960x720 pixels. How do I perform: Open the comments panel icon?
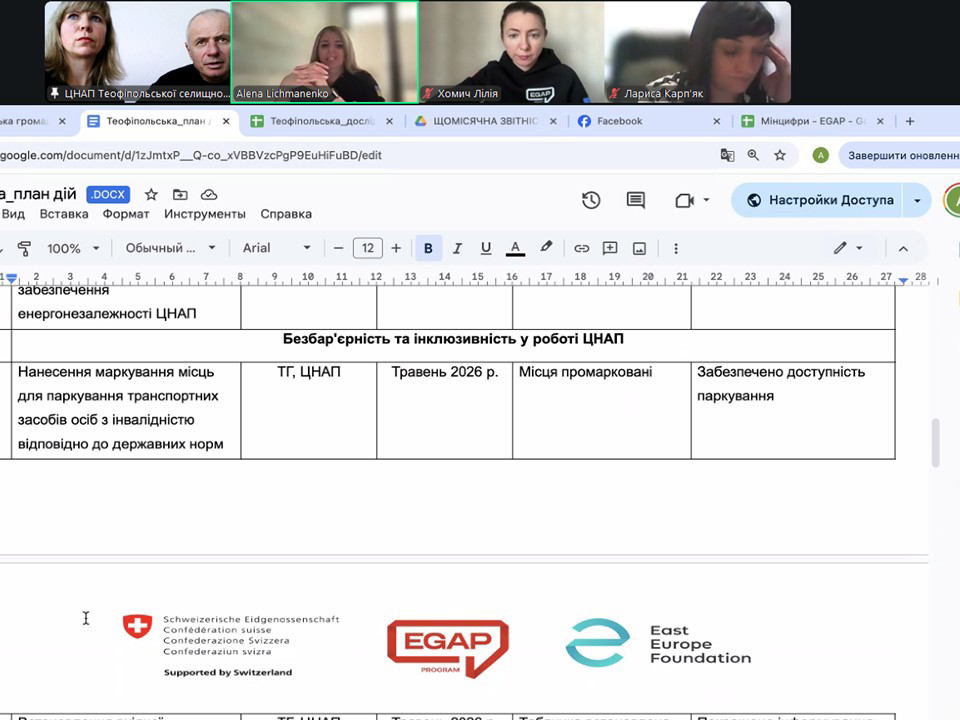coord(636,200)
